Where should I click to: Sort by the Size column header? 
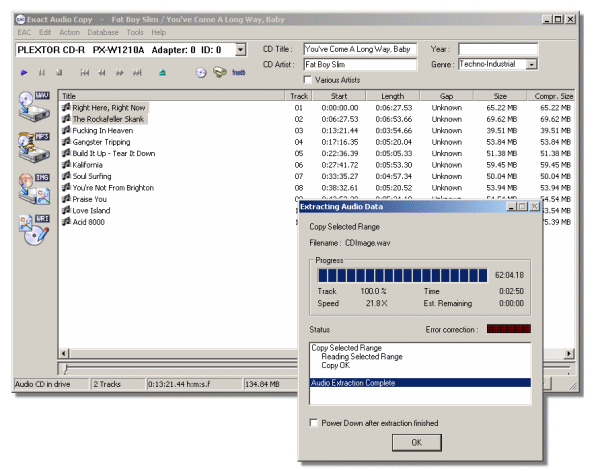tap(500, 96)
